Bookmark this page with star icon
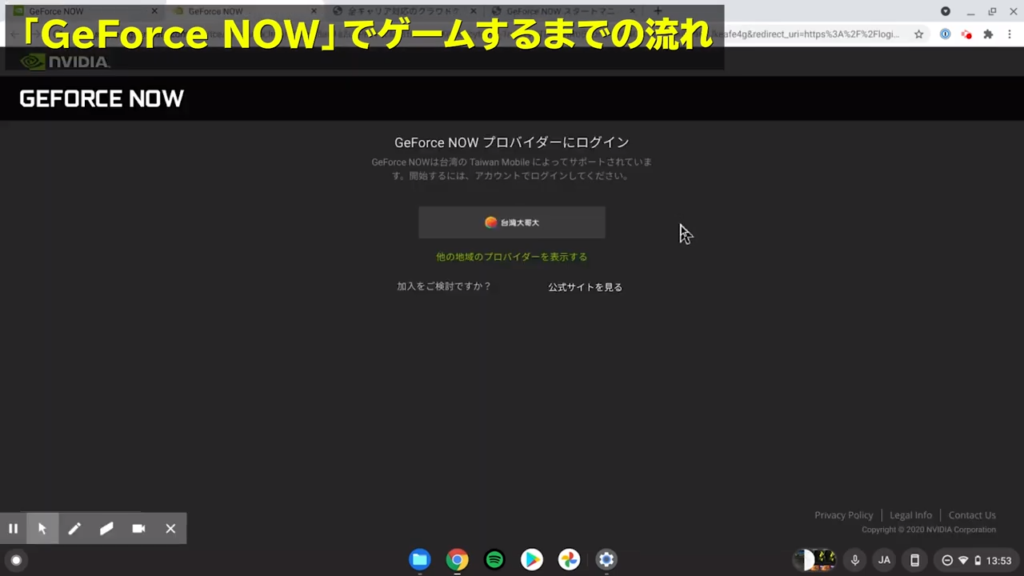 click(x=919, y=34)
